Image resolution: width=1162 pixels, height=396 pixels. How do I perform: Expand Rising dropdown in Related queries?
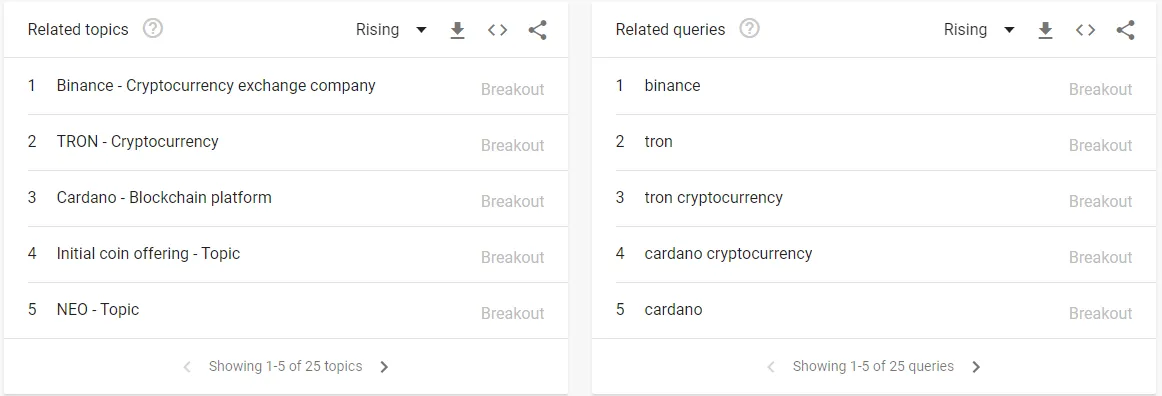(979, 30)
